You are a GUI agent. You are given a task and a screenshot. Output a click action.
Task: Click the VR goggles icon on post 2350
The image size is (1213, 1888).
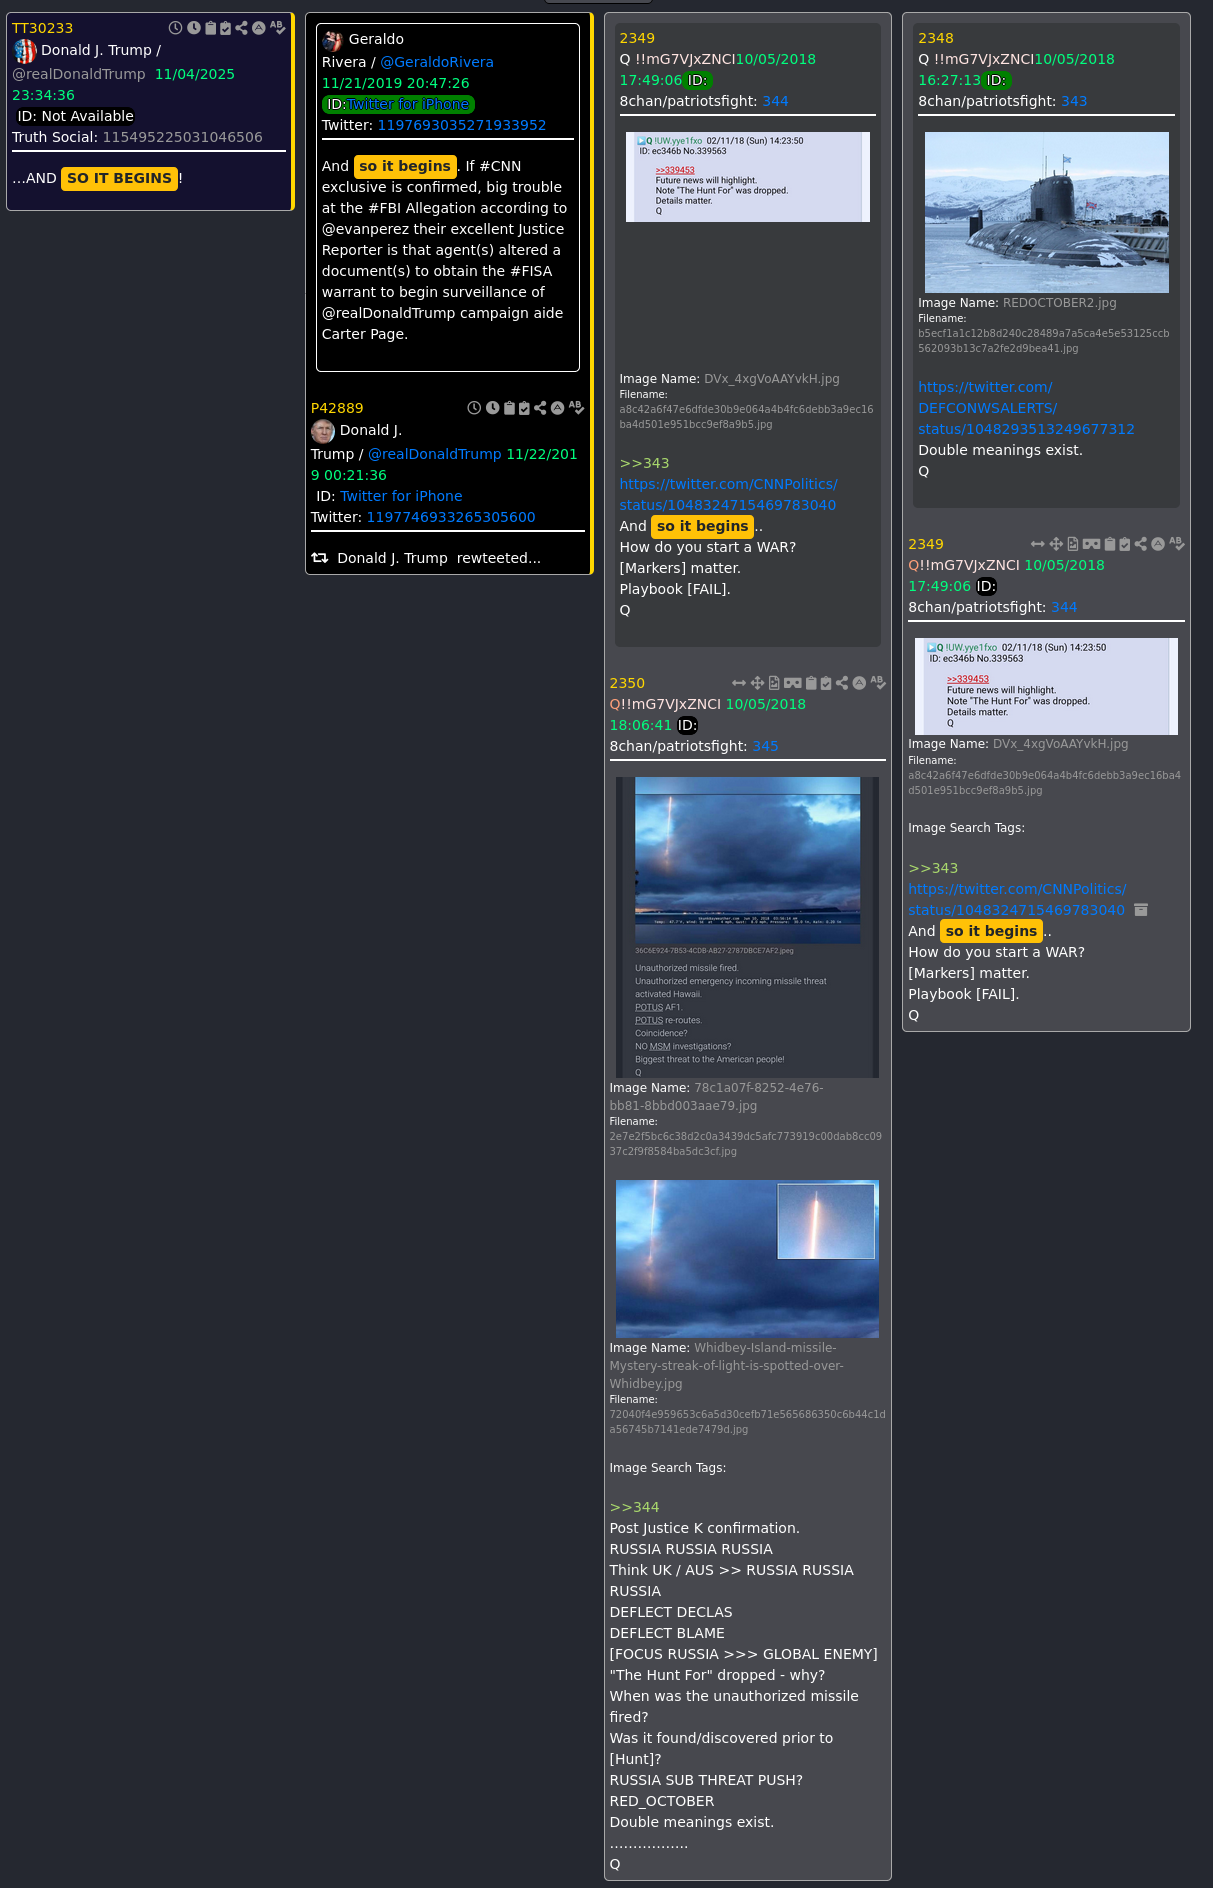click(x=792, y=683)
